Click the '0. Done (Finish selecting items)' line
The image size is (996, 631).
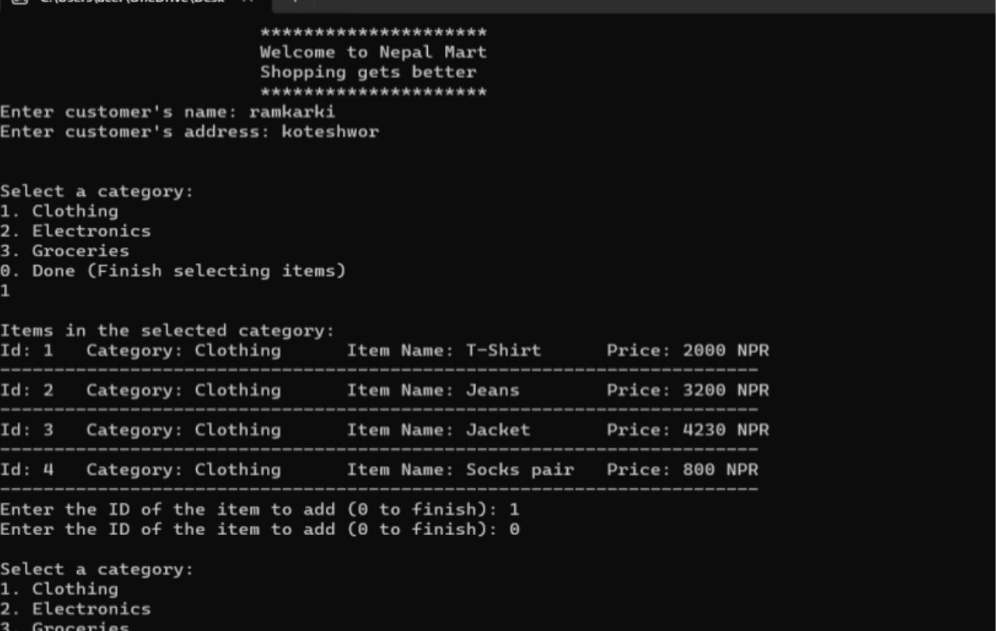173,271
